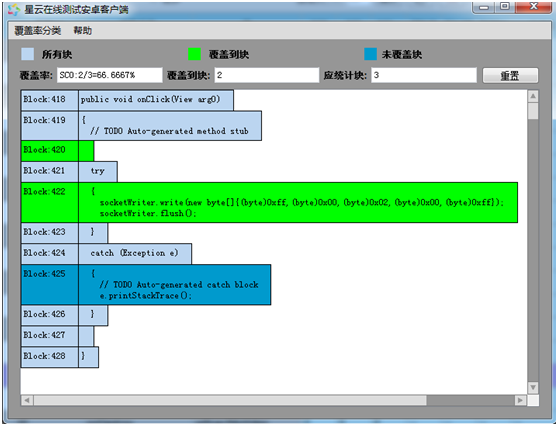Select the Block:418 onClick row

pos(127,100)
